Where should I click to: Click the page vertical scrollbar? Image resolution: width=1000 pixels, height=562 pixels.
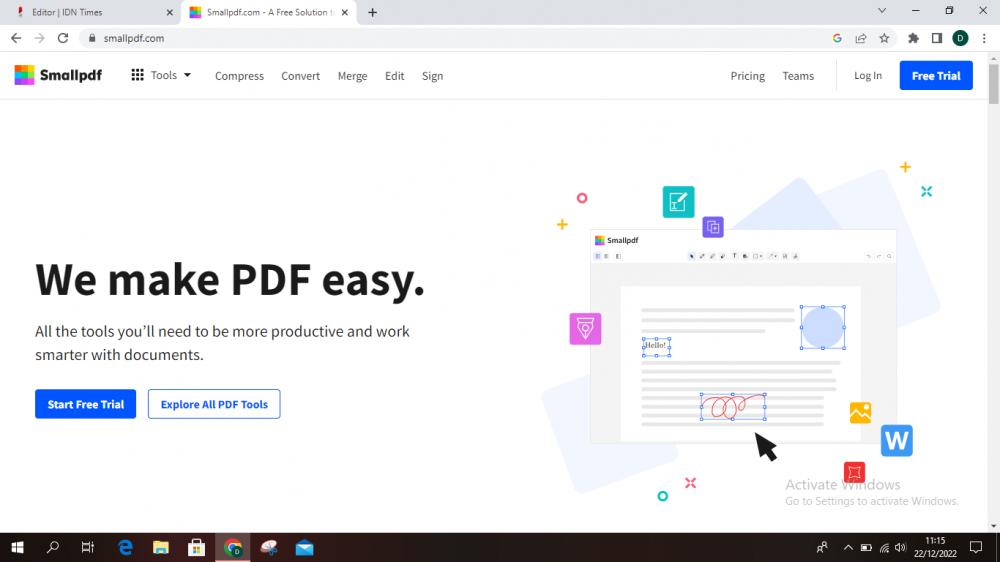(994, 83)
